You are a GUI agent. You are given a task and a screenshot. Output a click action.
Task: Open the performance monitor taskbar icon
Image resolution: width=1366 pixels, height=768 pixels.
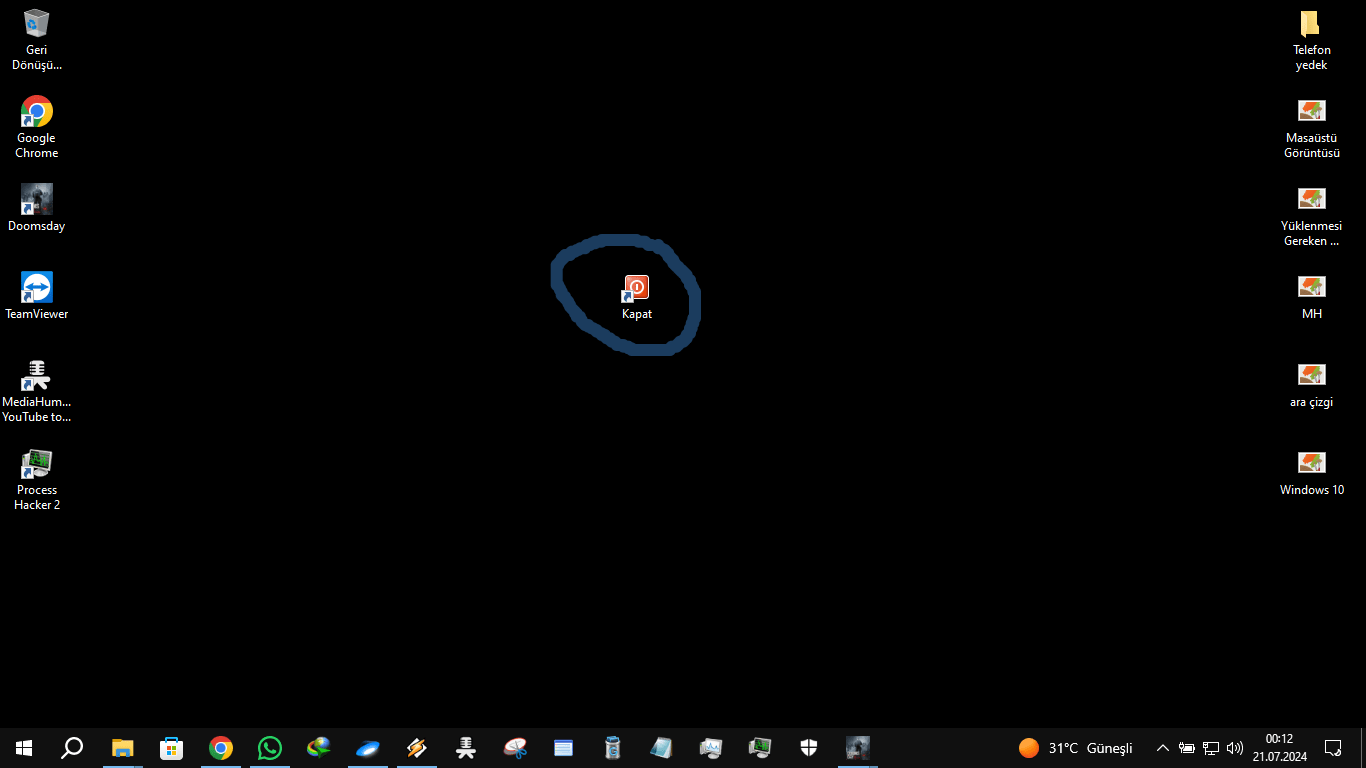(710, 748)
